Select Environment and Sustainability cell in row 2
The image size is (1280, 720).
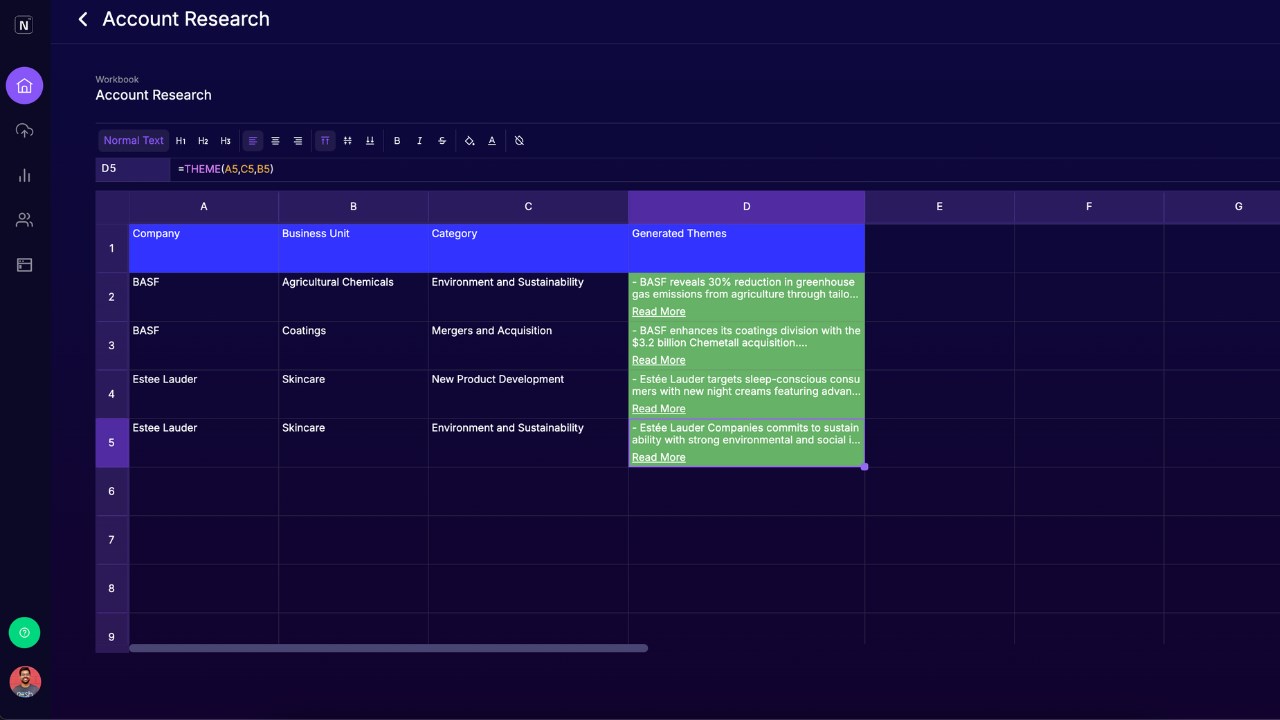point(528,297)
